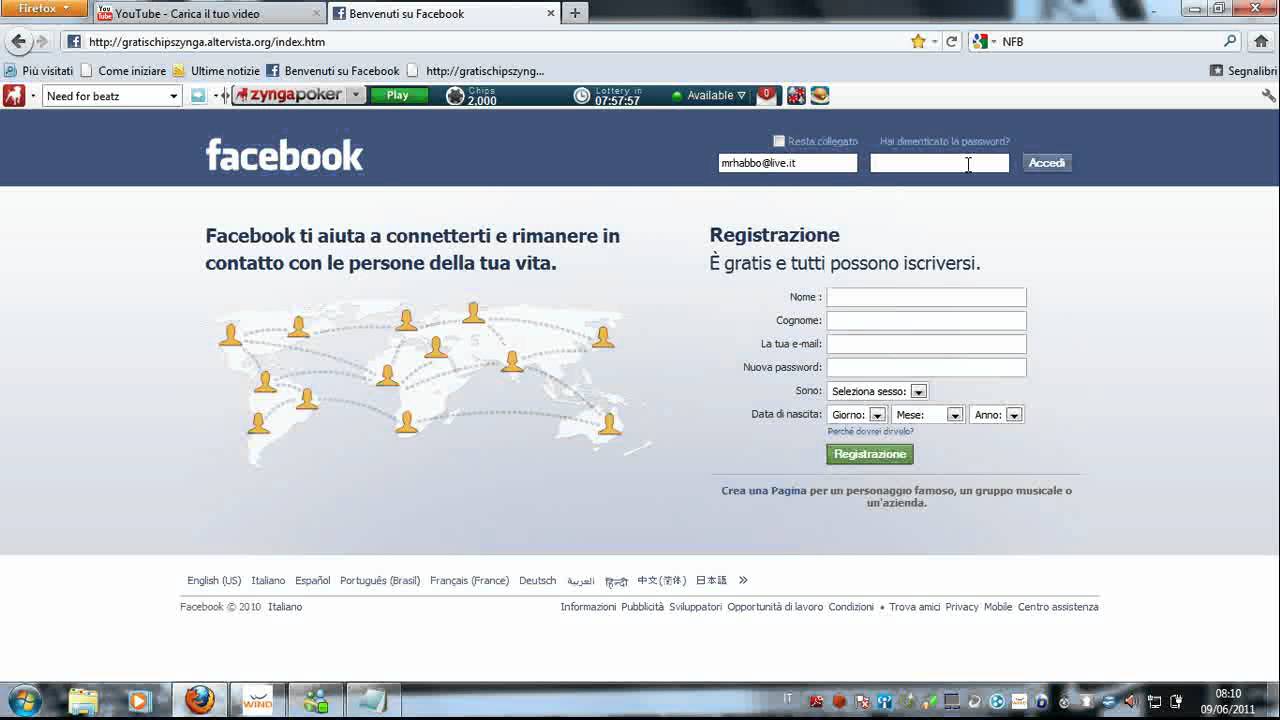The width and height of the screenshot is (1280, 720).
Task: Click the Facebook logo in header
Action: [x=284, y=156]
